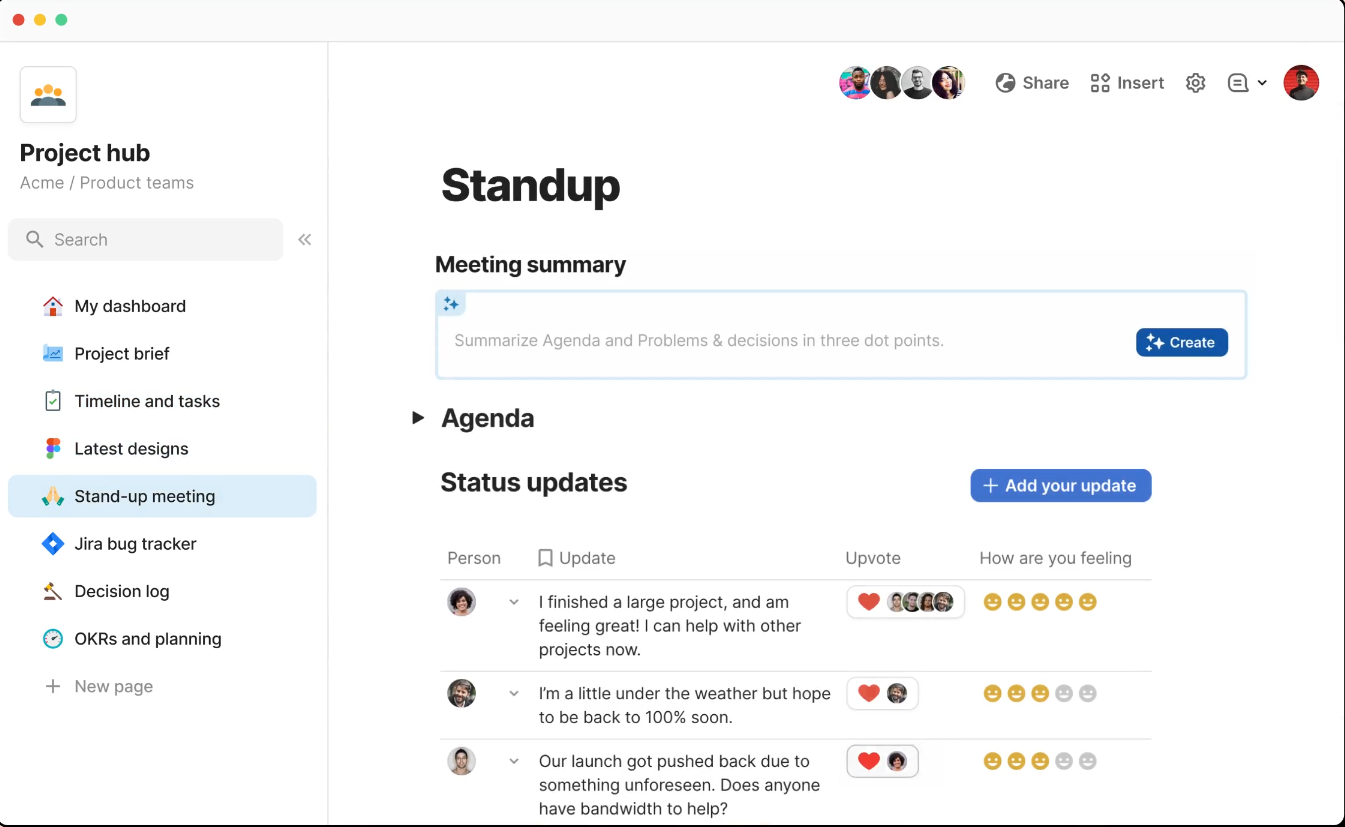
Task: Click the bookmark icon in Update column
Action: click(x=545, y=558)
